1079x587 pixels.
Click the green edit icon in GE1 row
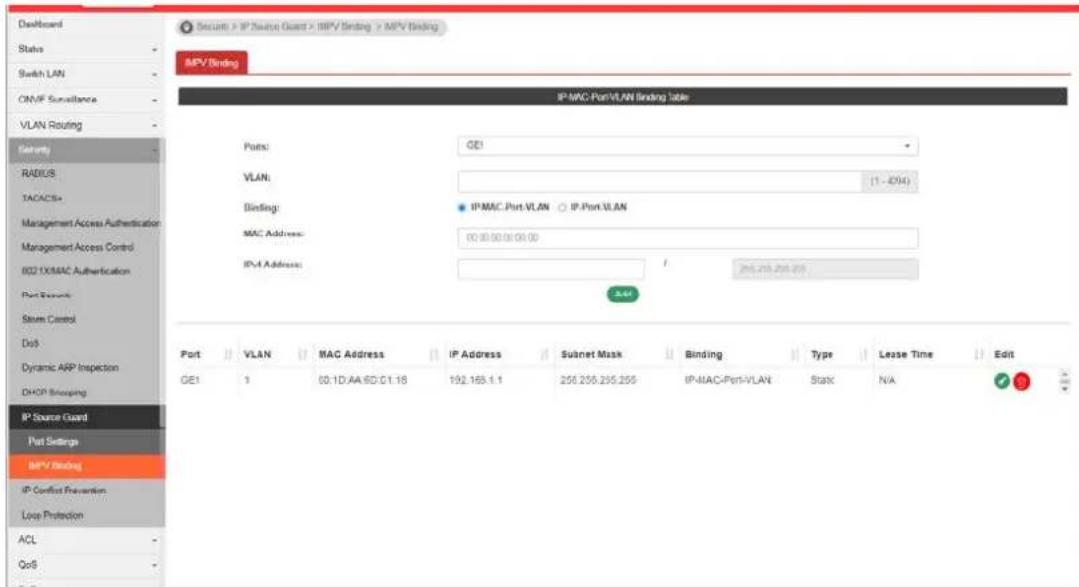pos(1002,381)
